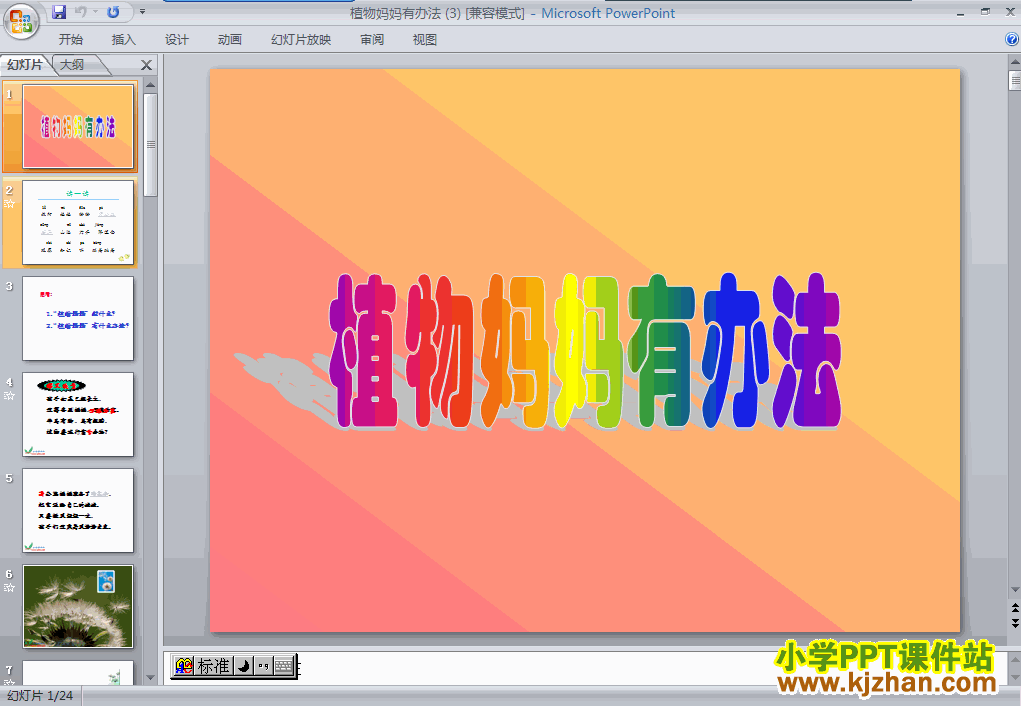The width and height of the screenshot is (1021, 706).
Task: Click the animation star beside slide 6
Action: point(9,587)
